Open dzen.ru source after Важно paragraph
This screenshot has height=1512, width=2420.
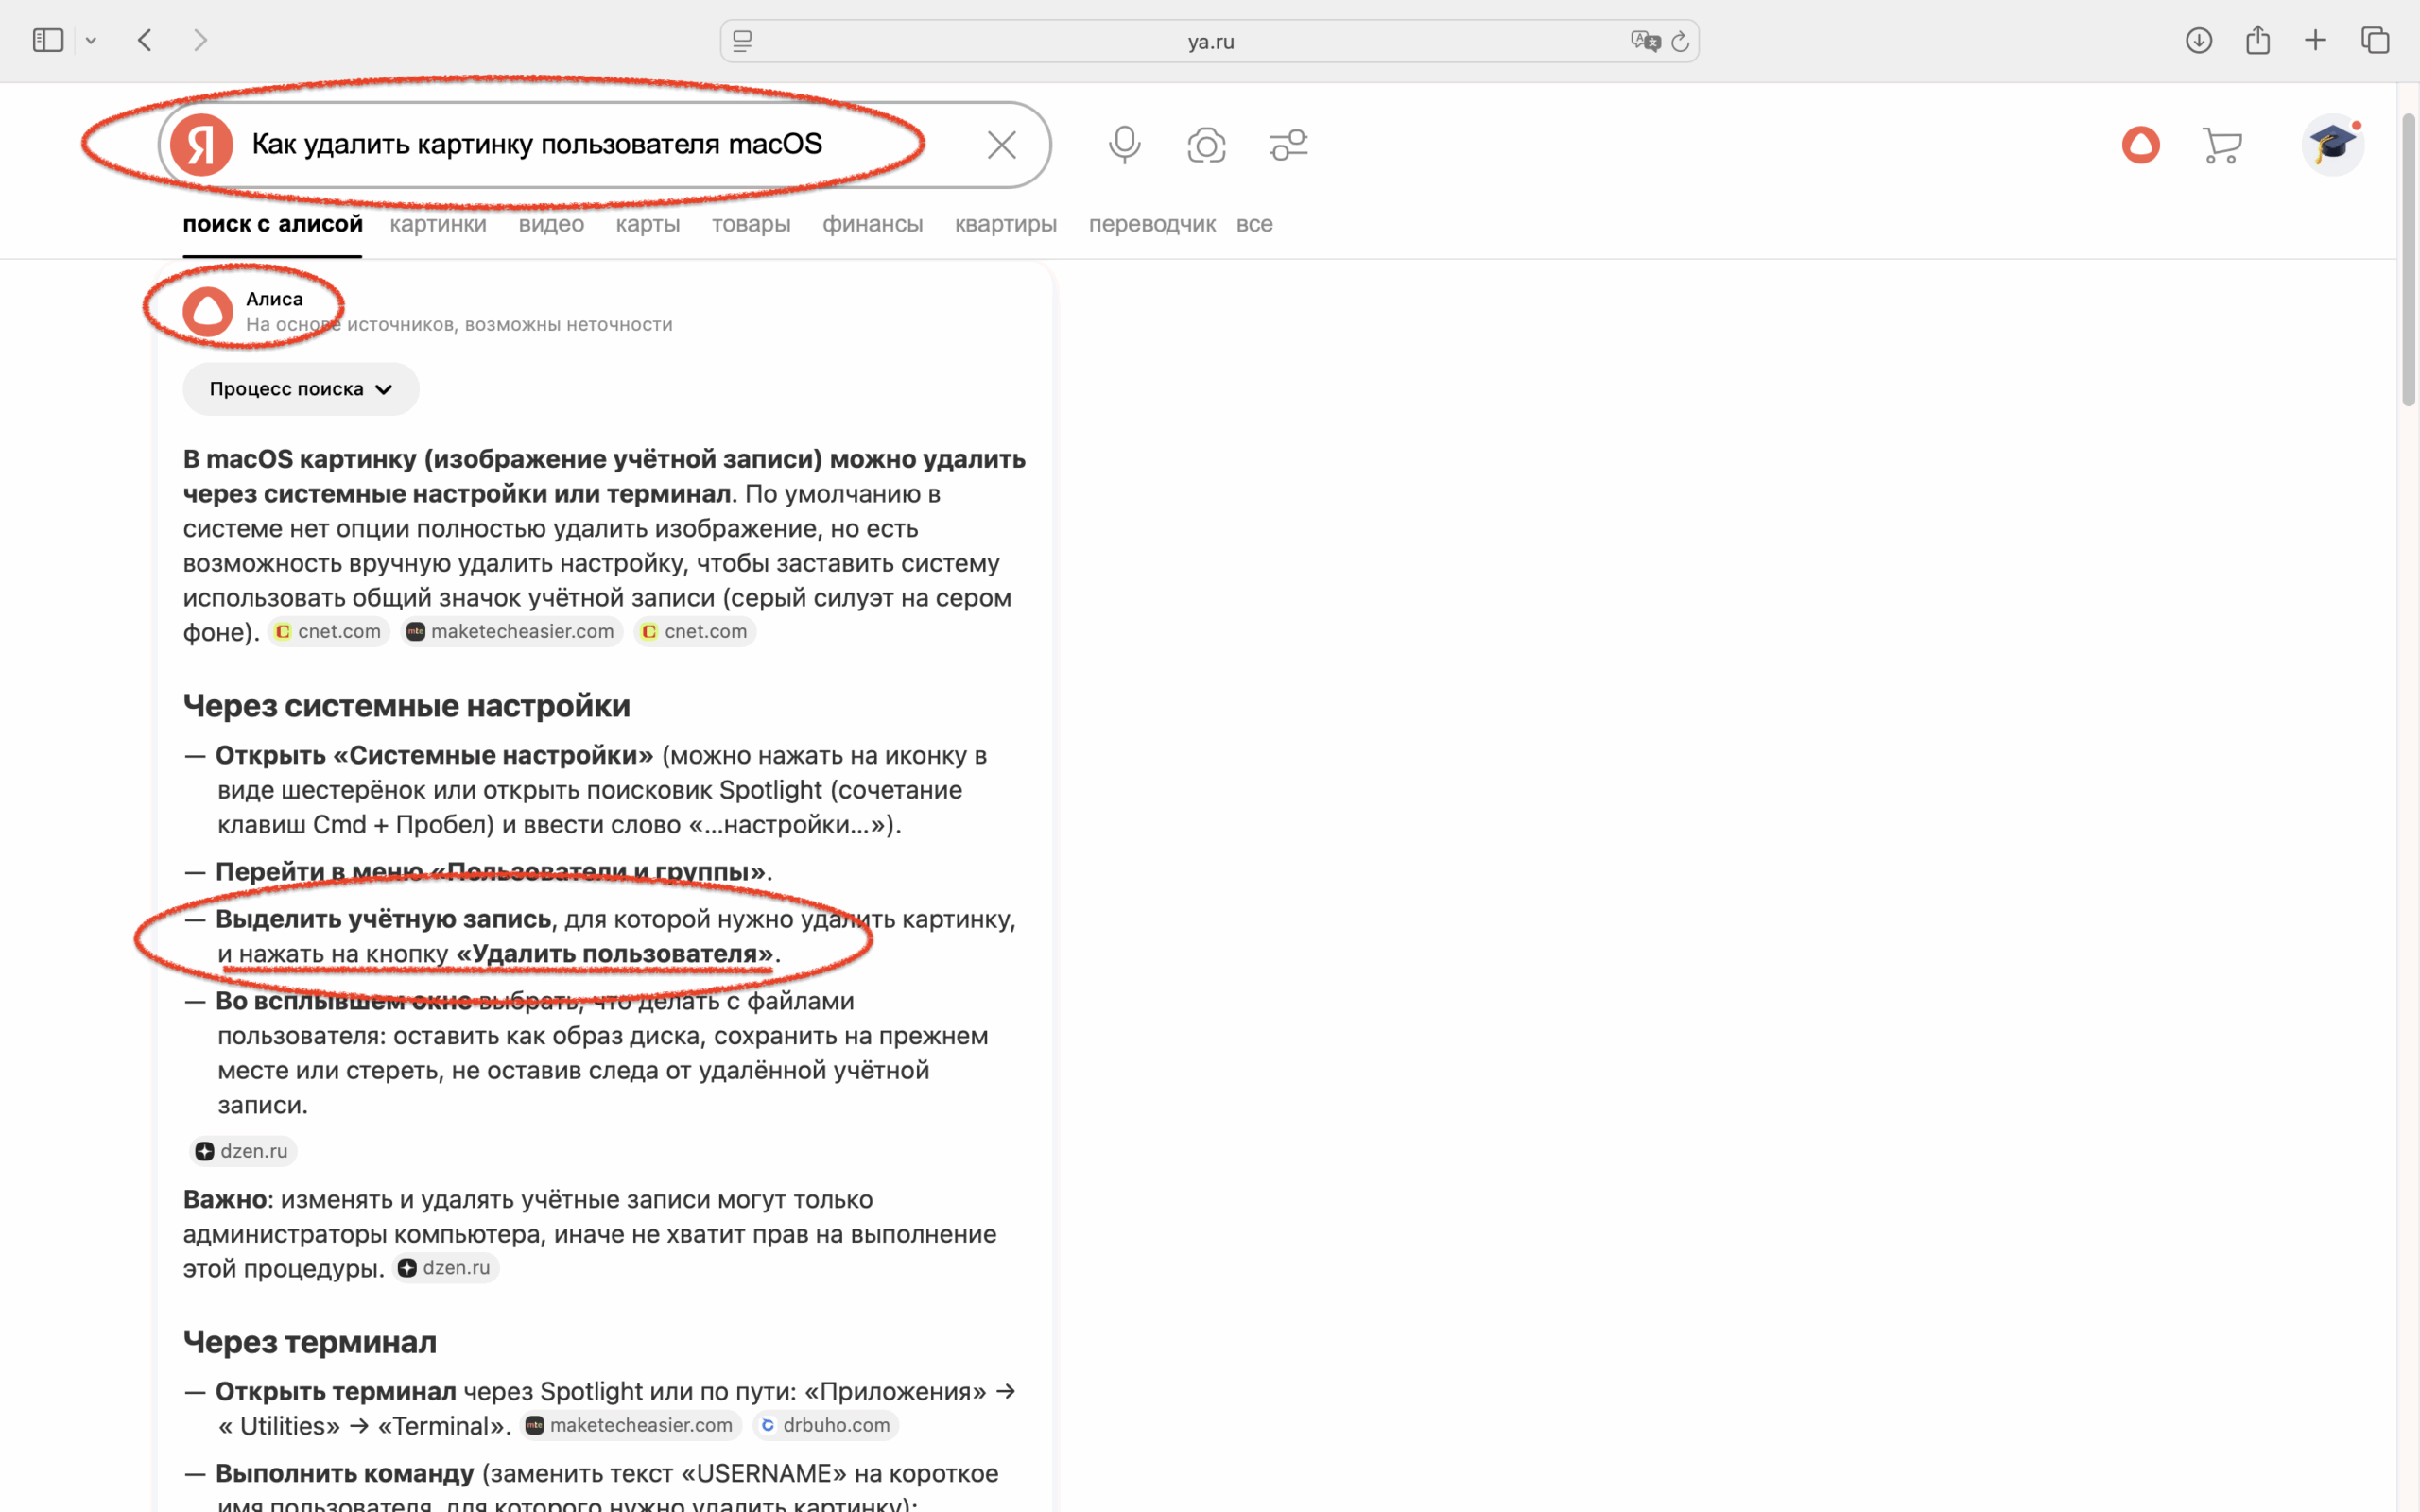445,1268
